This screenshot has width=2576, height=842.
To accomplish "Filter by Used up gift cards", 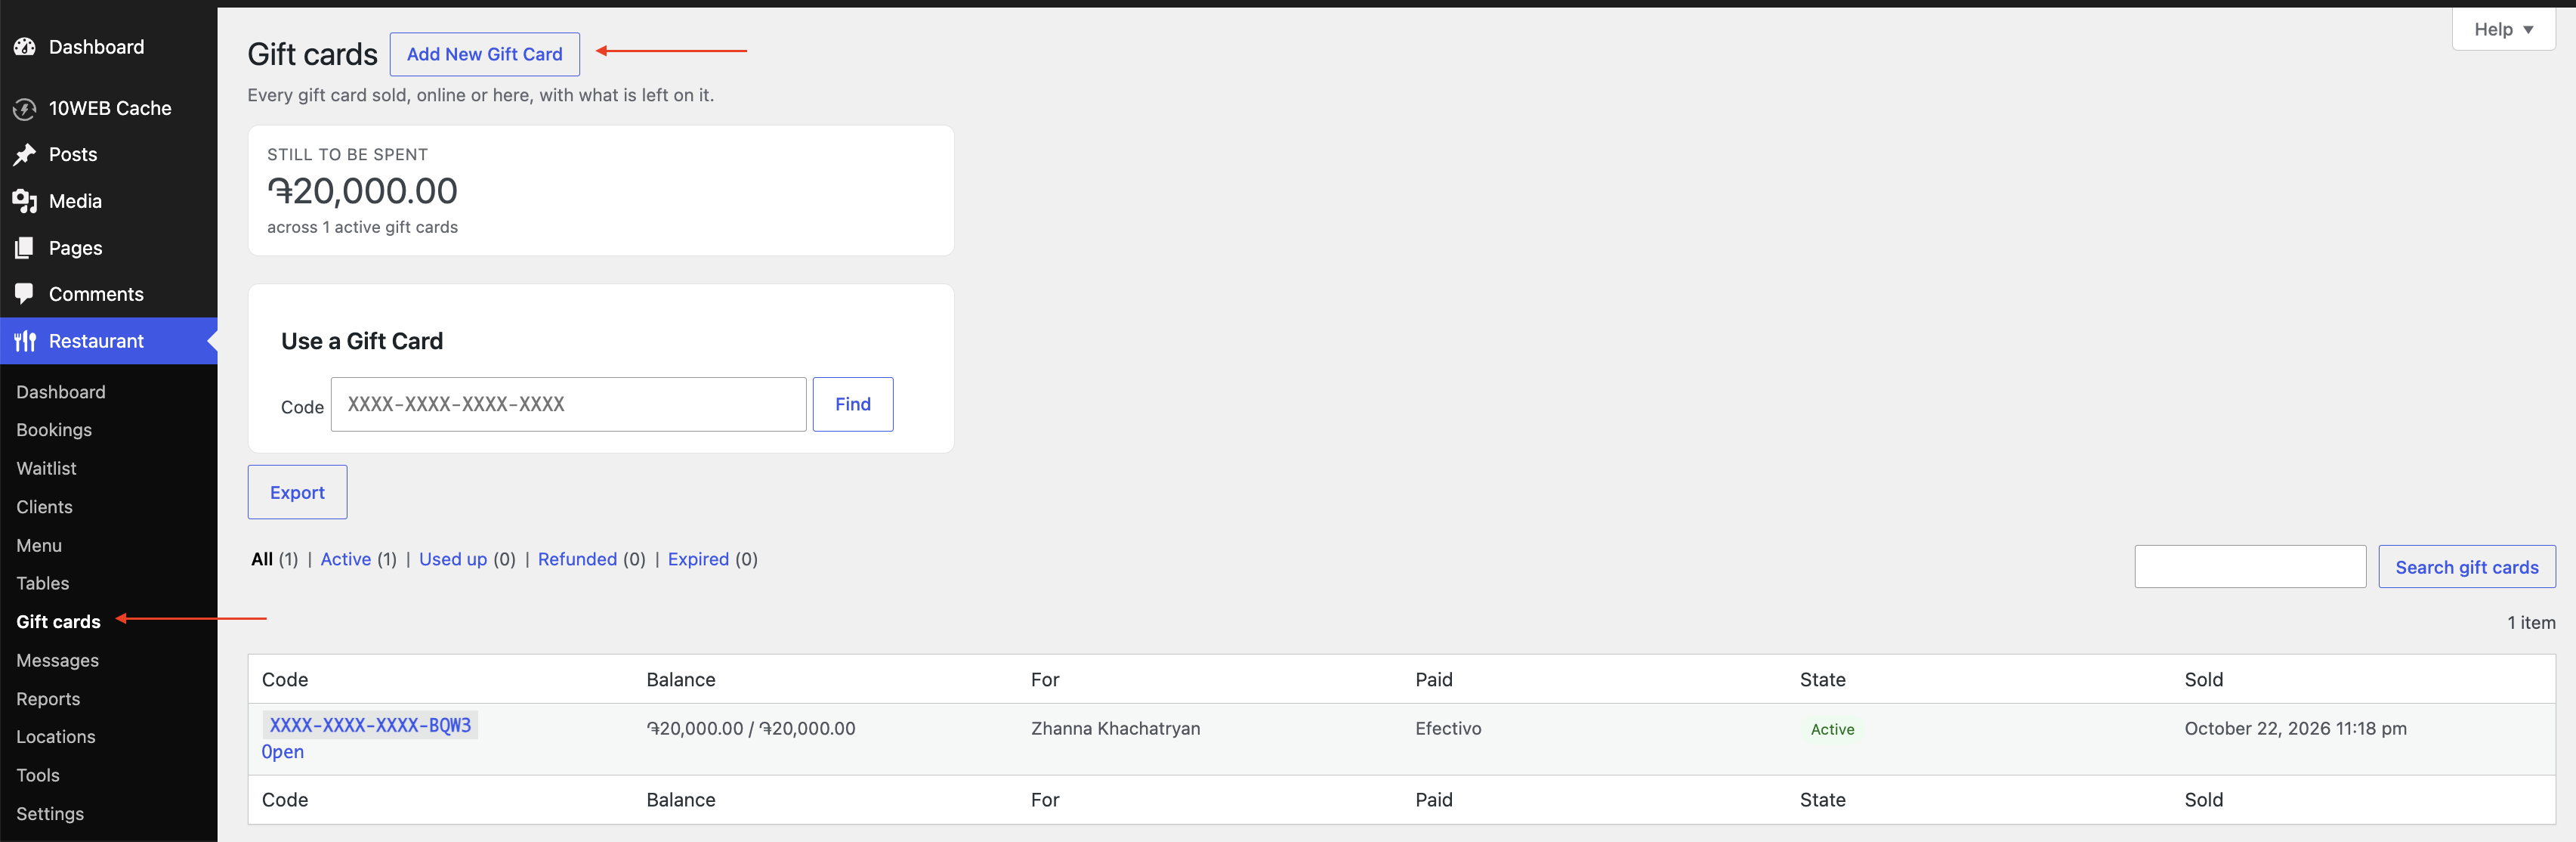I will pos(453,559).
